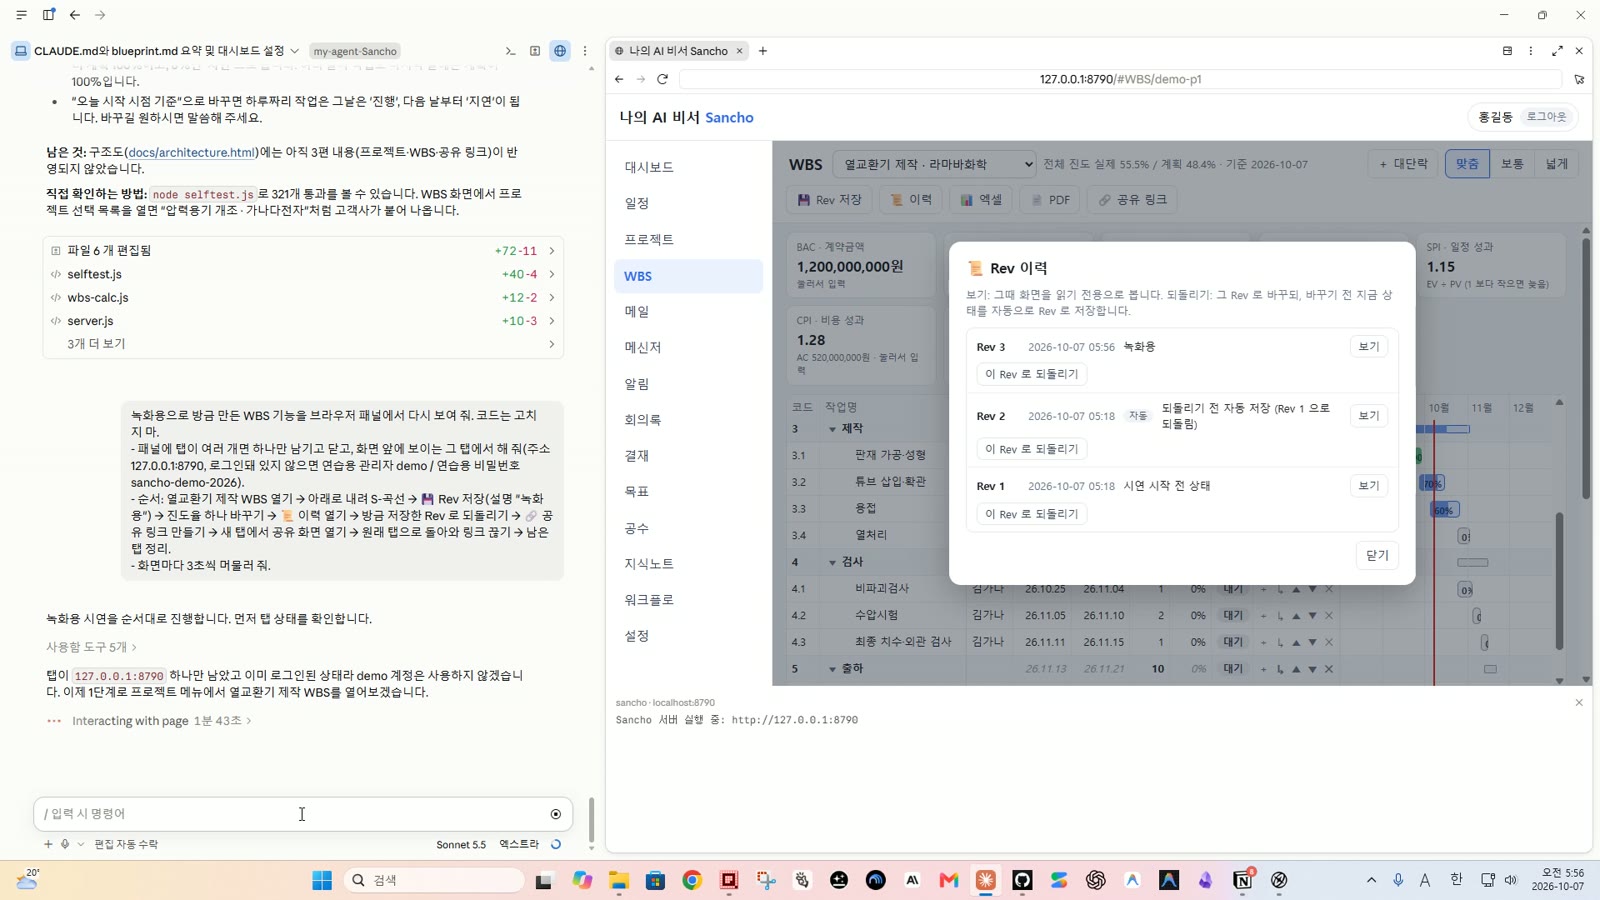This screenshot has height=900, width=1600.
Task: Click the panel split icon in browser header
Action: click(x=1507, y=51)
